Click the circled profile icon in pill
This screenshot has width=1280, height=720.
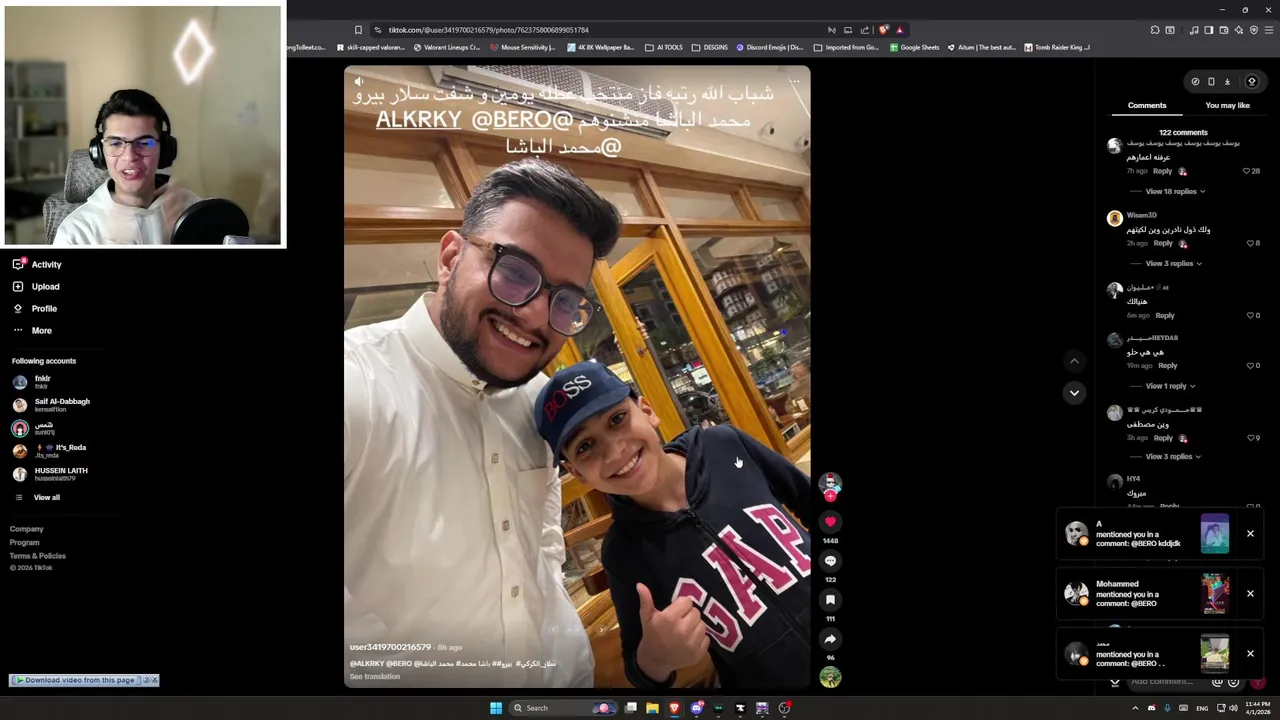pyautogui.click(x=1251, y=82)
